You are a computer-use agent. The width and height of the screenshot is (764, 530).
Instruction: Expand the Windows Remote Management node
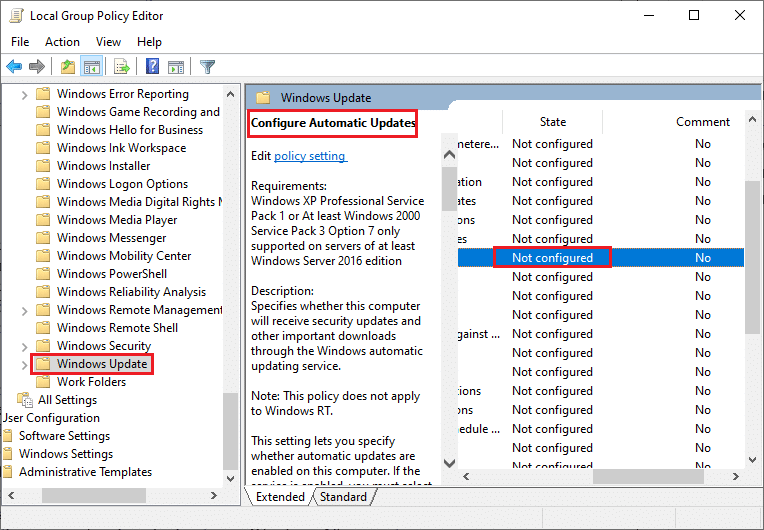(24, 310)
